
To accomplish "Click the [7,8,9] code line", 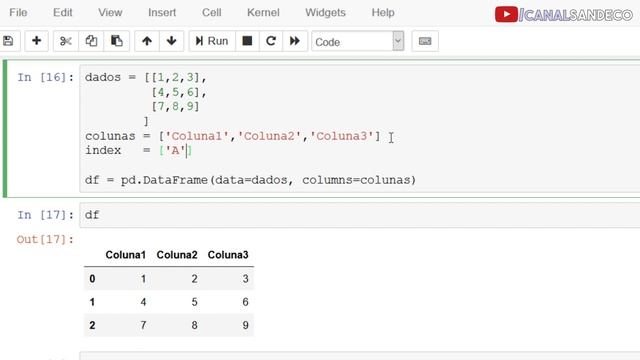I will click(176, 107).
